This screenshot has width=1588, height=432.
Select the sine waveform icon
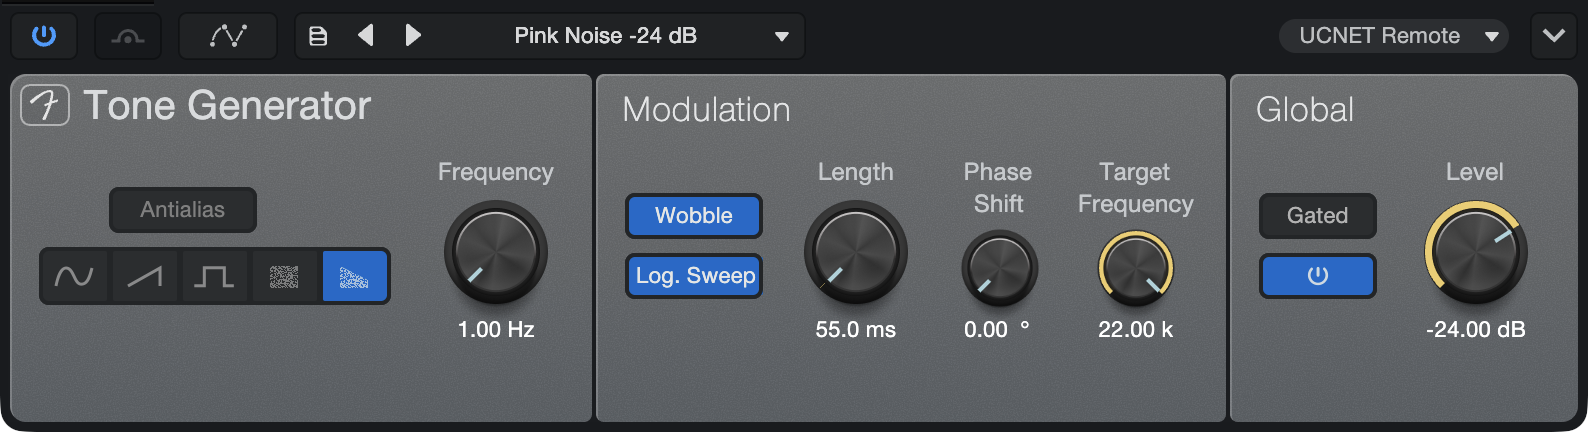pyautogui.click(x=74, y=276)
